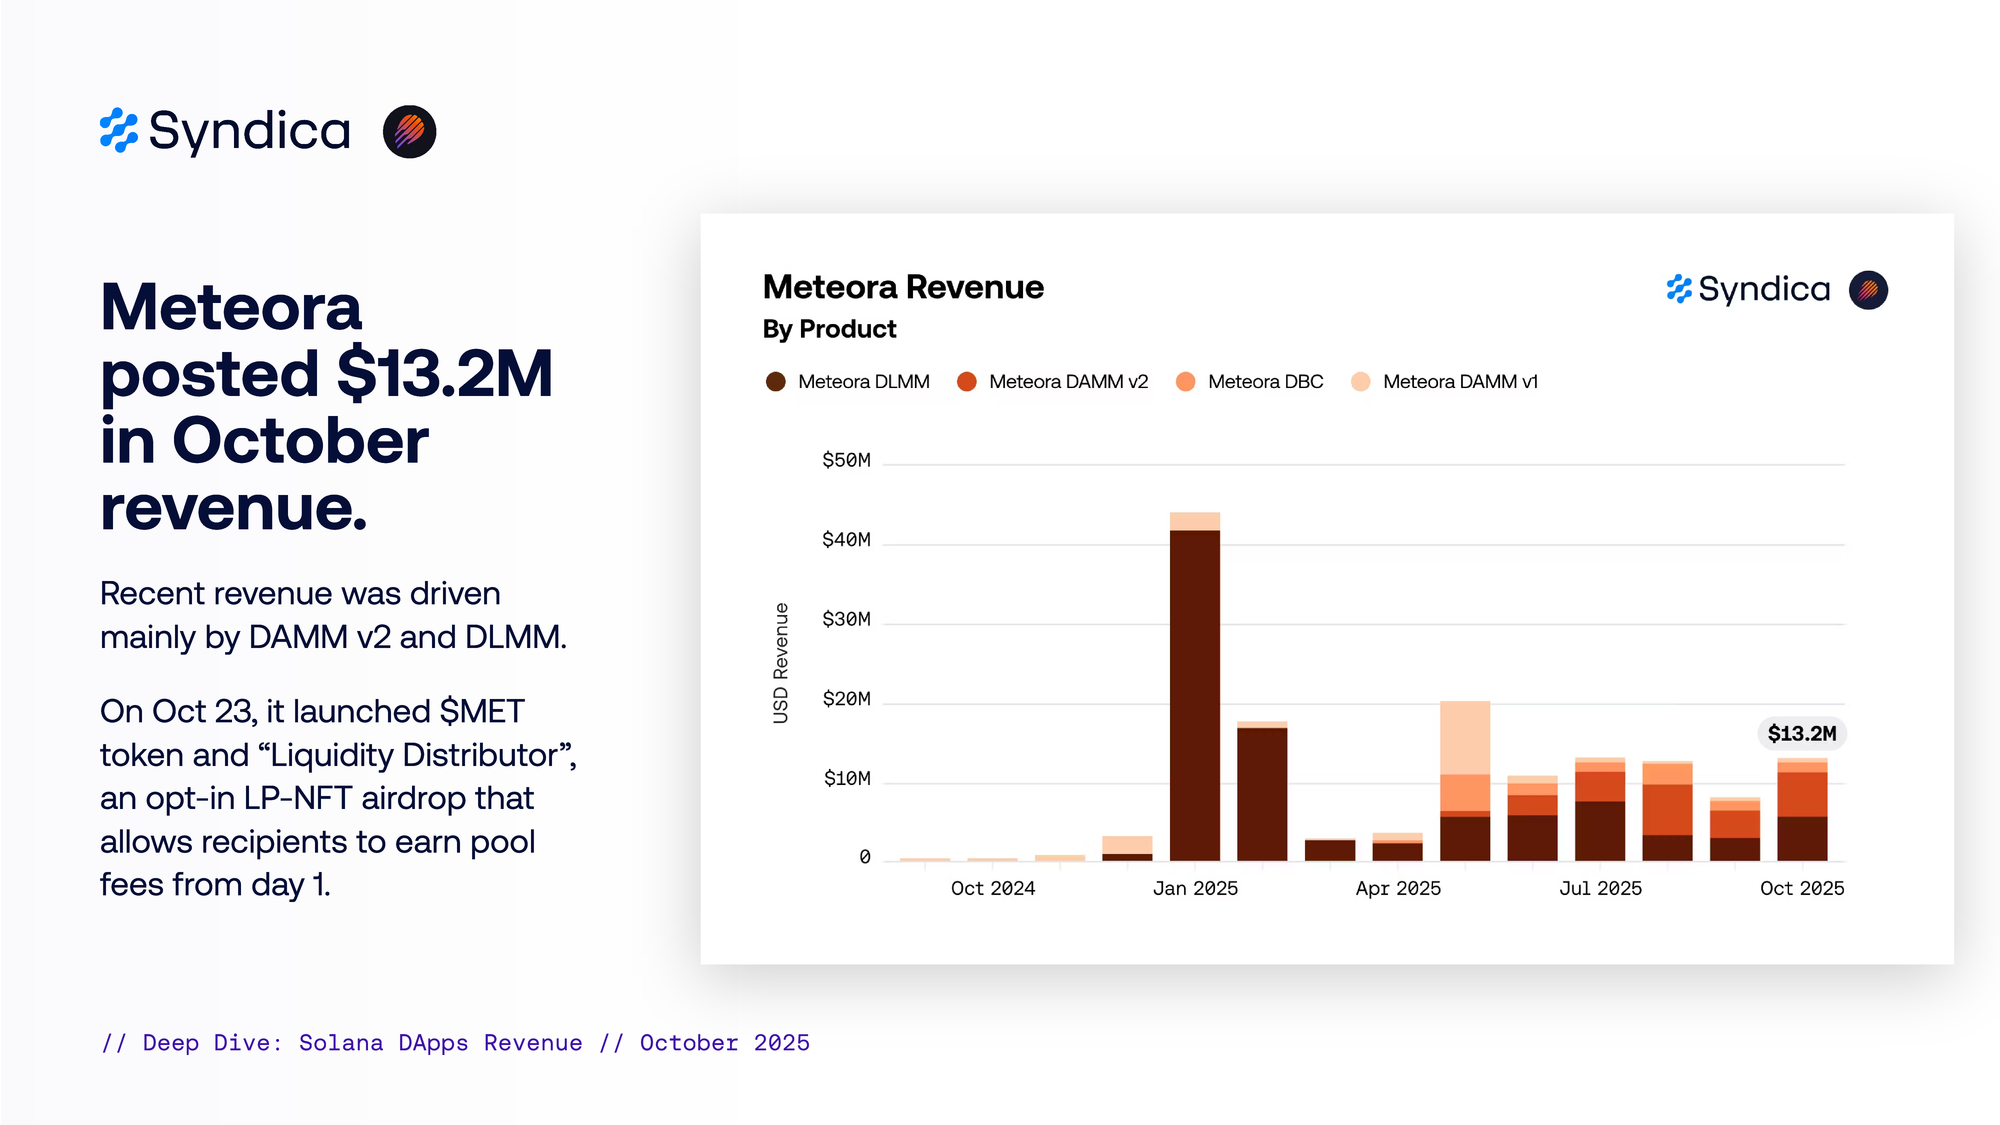2000x1125 pixels.
Task: Select the October 2025 stacked bar
Action: click(x=1801, y=810)
